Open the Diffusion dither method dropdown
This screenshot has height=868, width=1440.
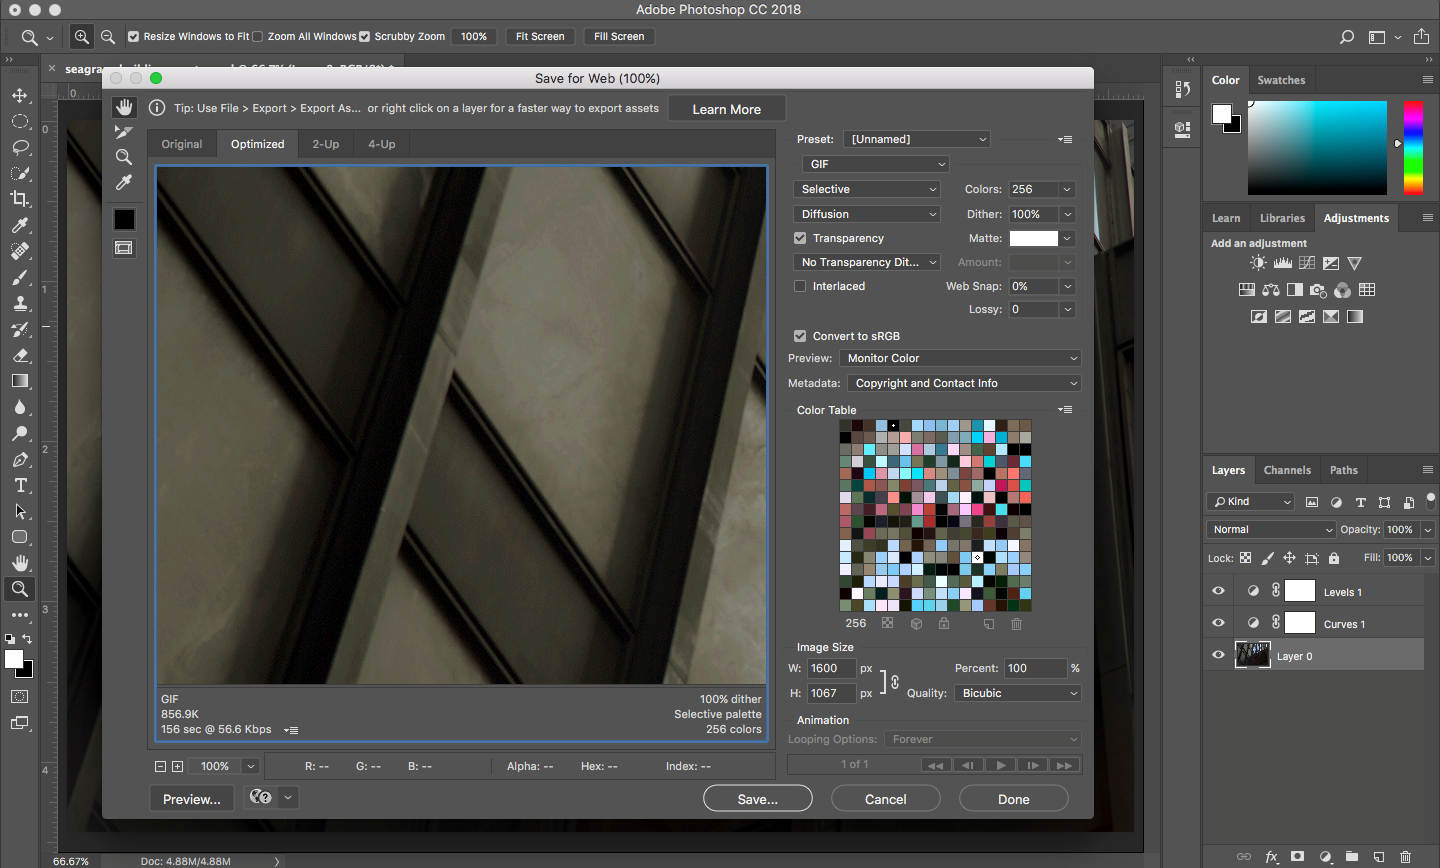pos(868,214)
